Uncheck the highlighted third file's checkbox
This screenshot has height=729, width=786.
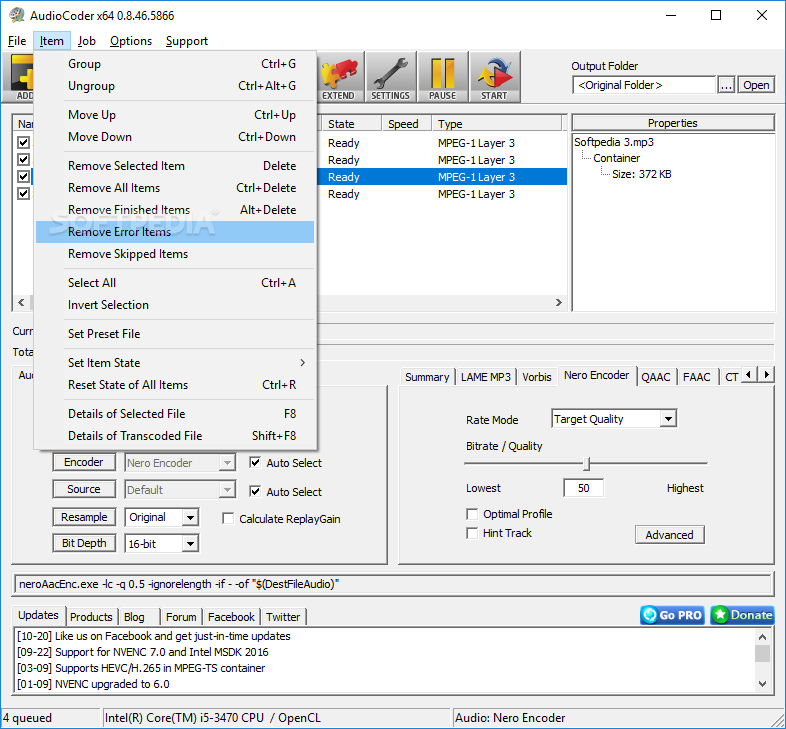point(24,176)
